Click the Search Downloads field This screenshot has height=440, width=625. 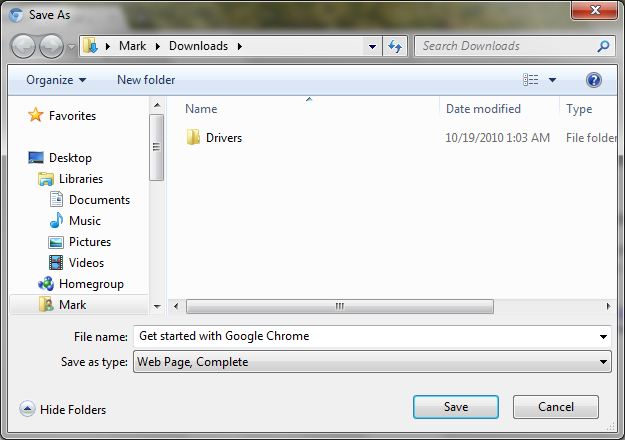tap(505, 46)
